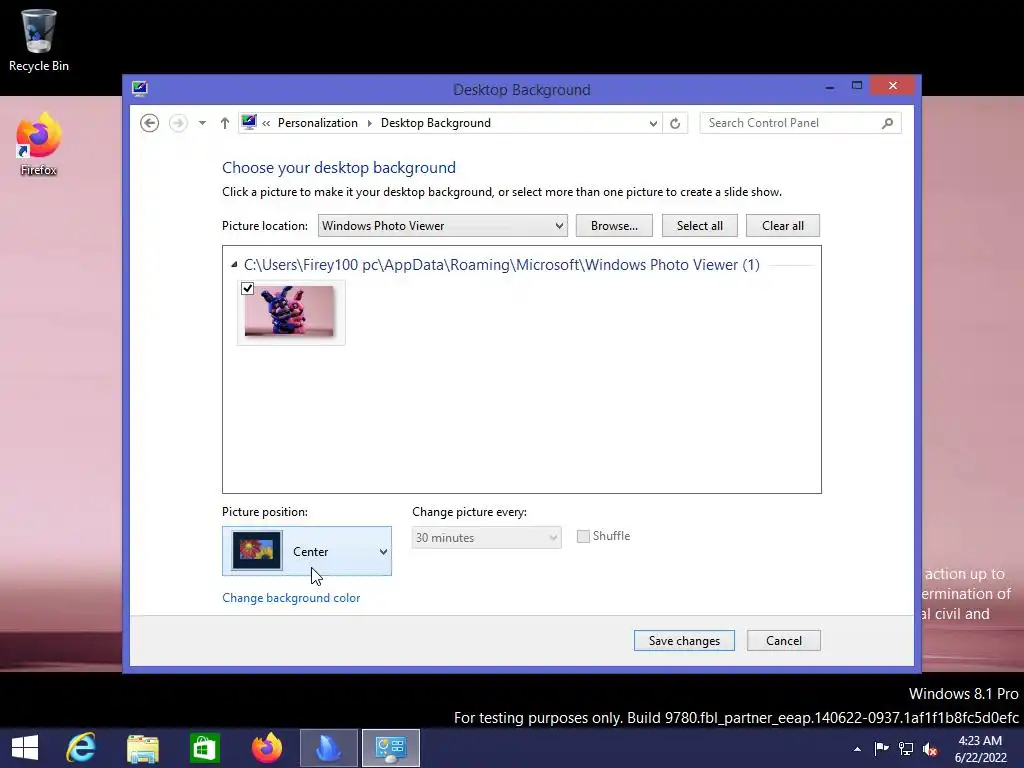Click the Cancel button
Screen dimensions: 1024x768
pos(784,641)
